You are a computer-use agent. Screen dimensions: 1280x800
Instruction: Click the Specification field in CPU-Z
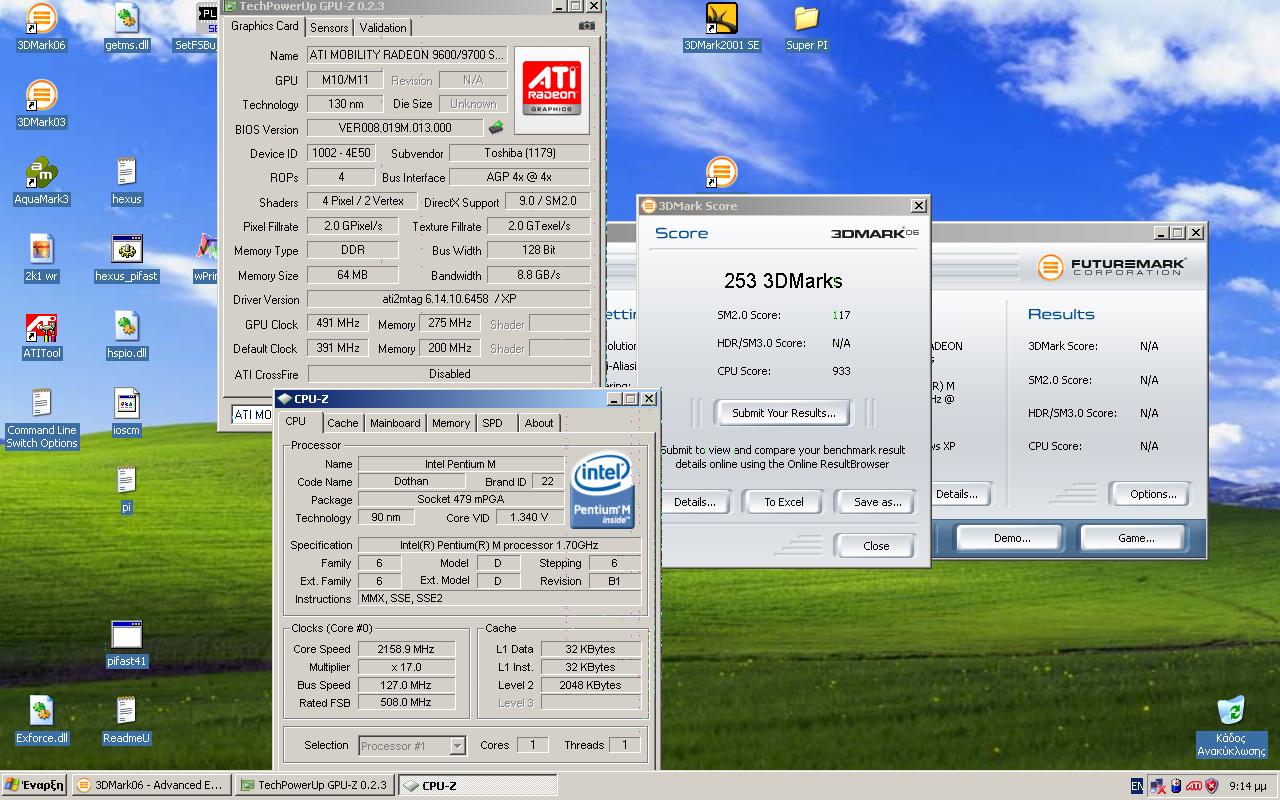tap(500, 545)
